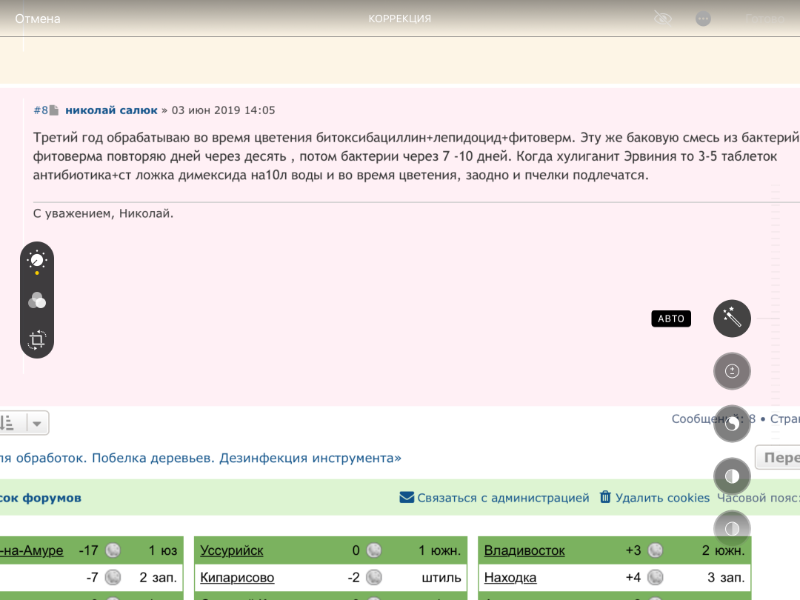
Task: Click the temperature 0 for Уссурийск
Action: (x=356, y=551)
